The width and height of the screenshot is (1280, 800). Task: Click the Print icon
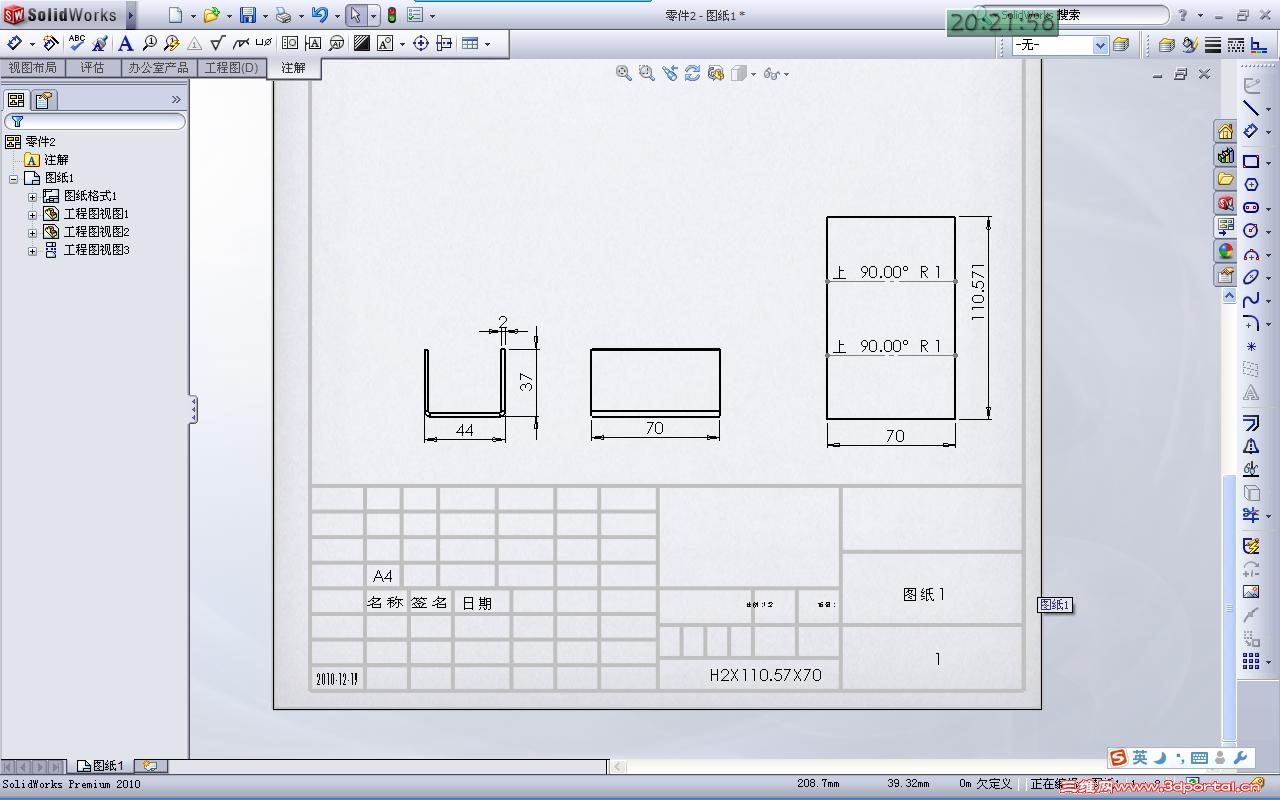pyautogui.click(x=283, y=15)
